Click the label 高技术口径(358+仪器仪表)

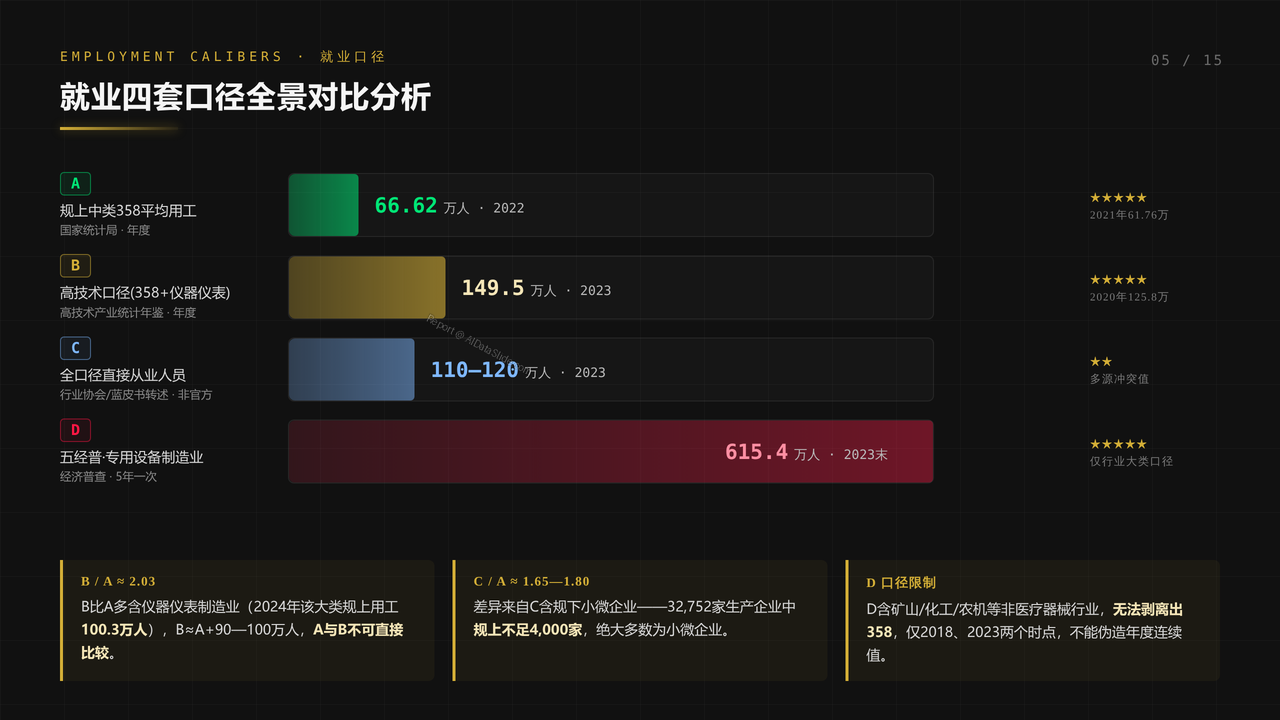click(145, 293)
